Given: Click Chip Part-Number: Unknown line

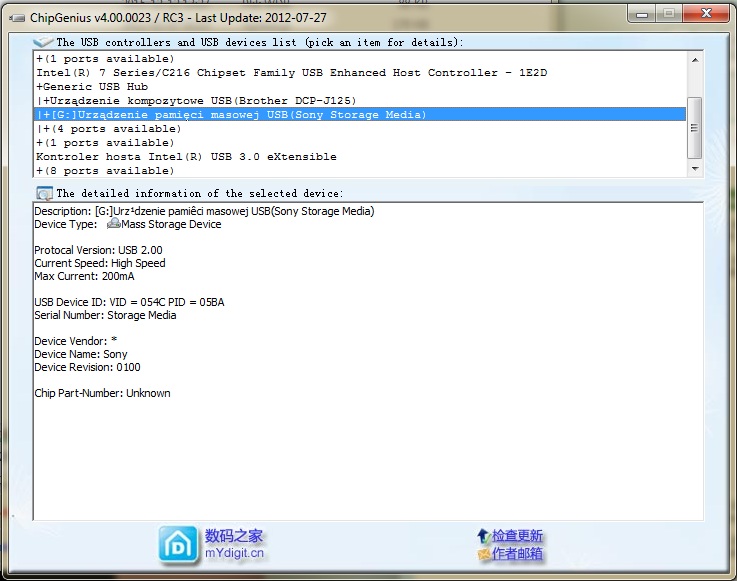Looking at the screenshot, I should [102, 393].
